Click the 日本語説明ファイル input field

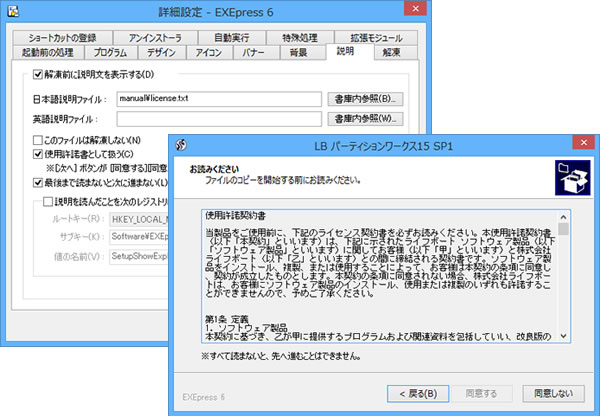point(219,99)
